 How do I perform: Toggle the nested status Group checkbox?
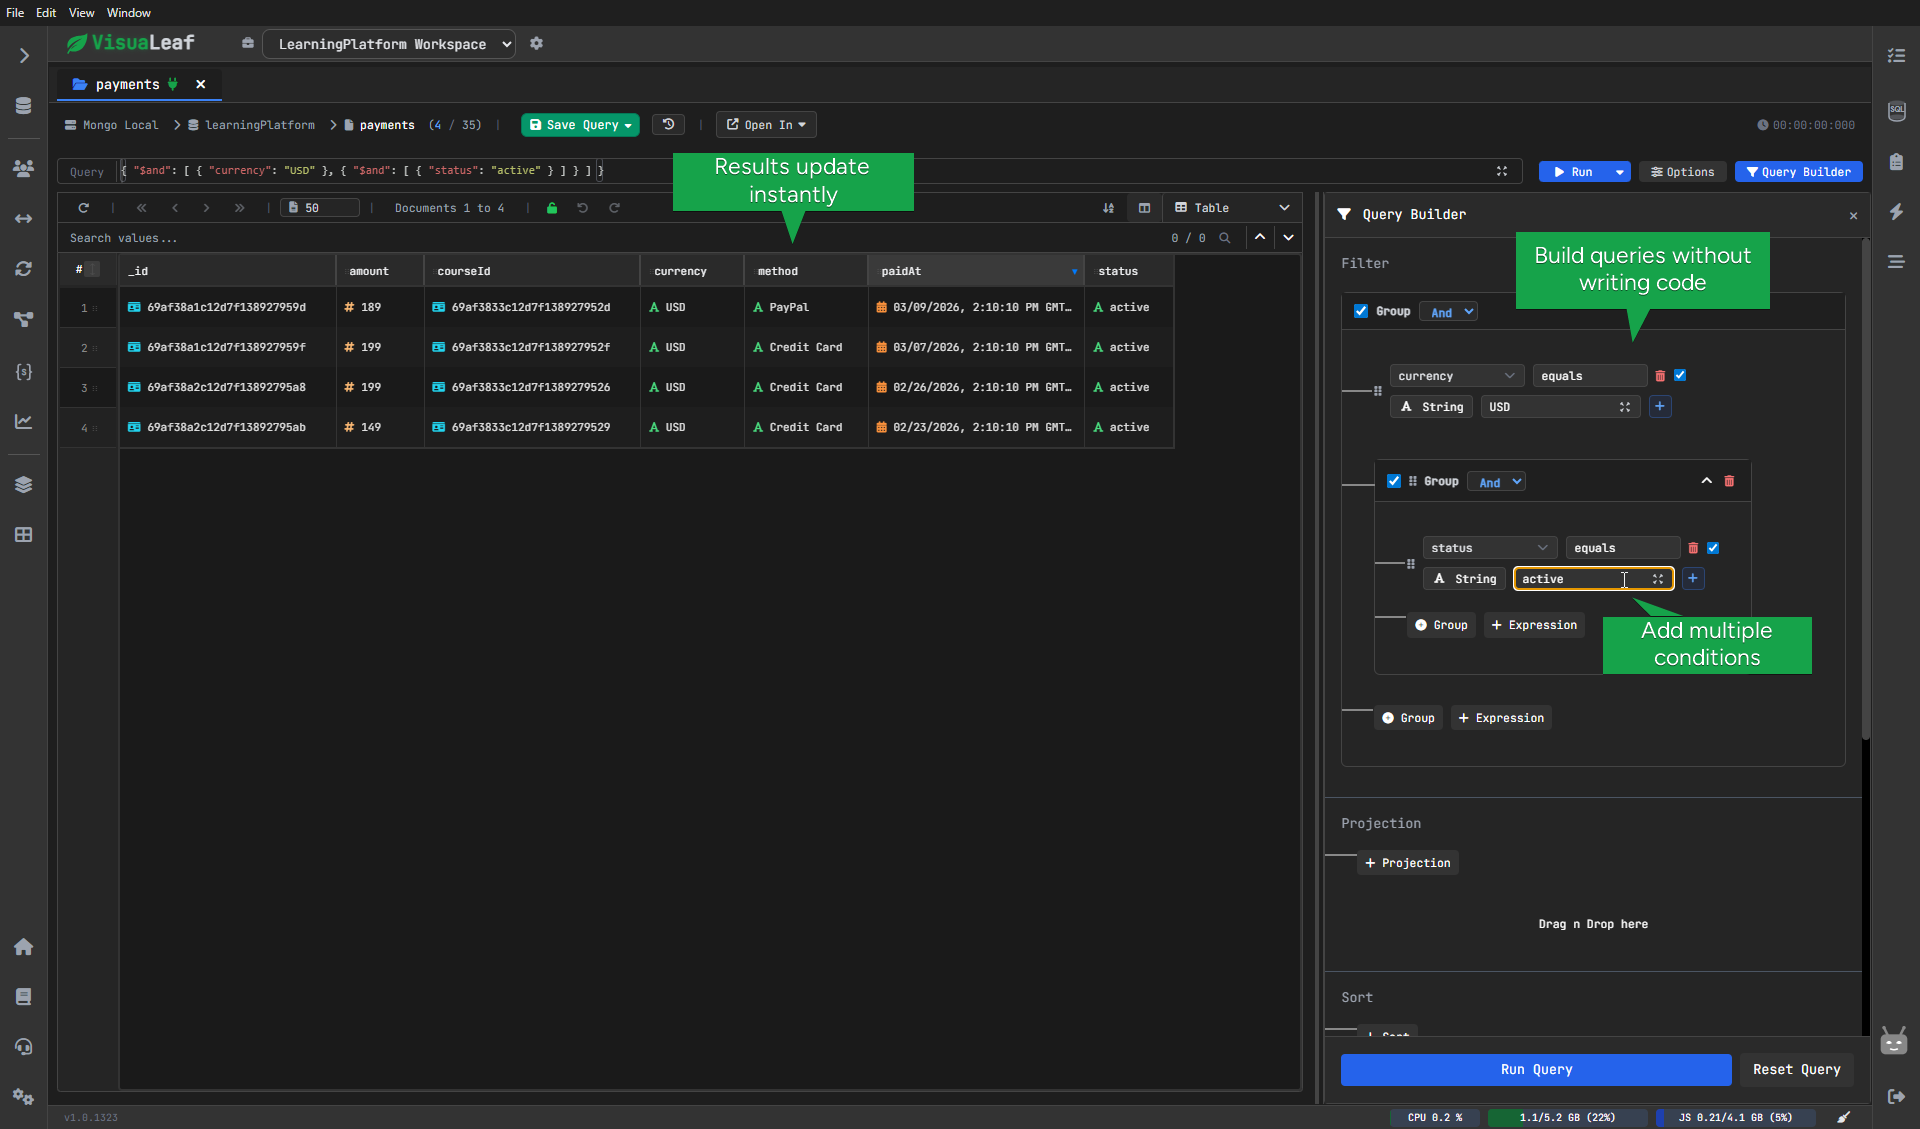1394,481
